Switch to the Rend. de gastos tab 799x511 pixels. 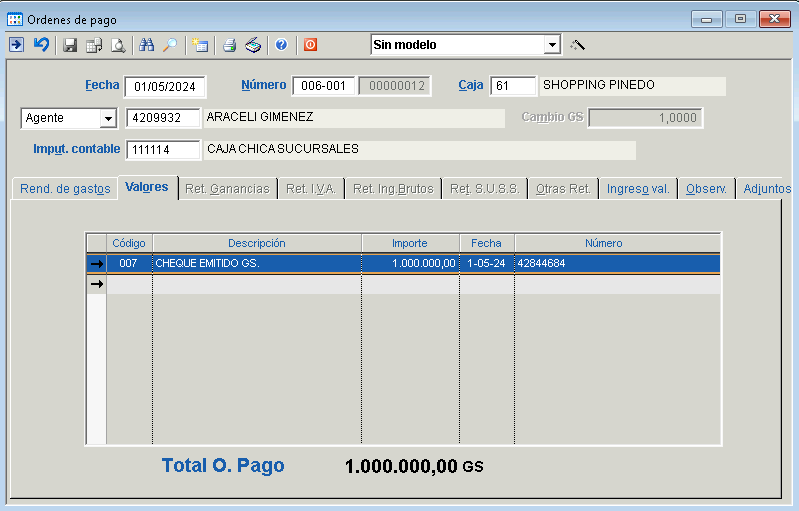[65, 189]
